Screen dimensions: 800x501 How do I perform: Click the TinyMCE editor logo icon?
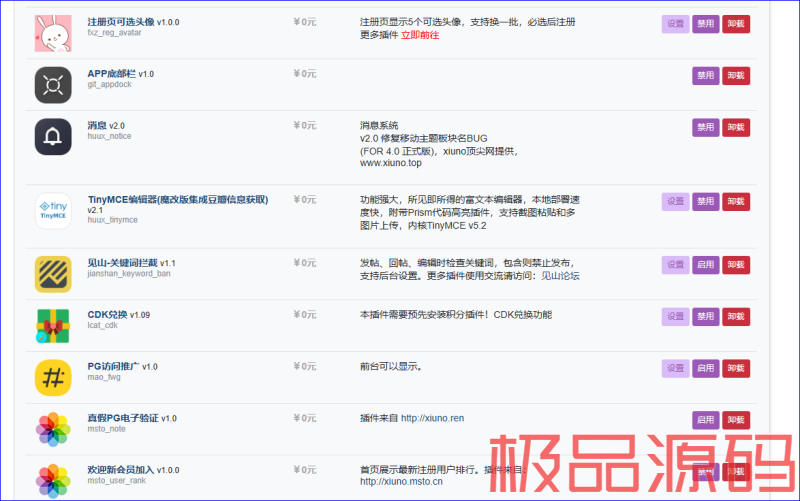[53, 211]
